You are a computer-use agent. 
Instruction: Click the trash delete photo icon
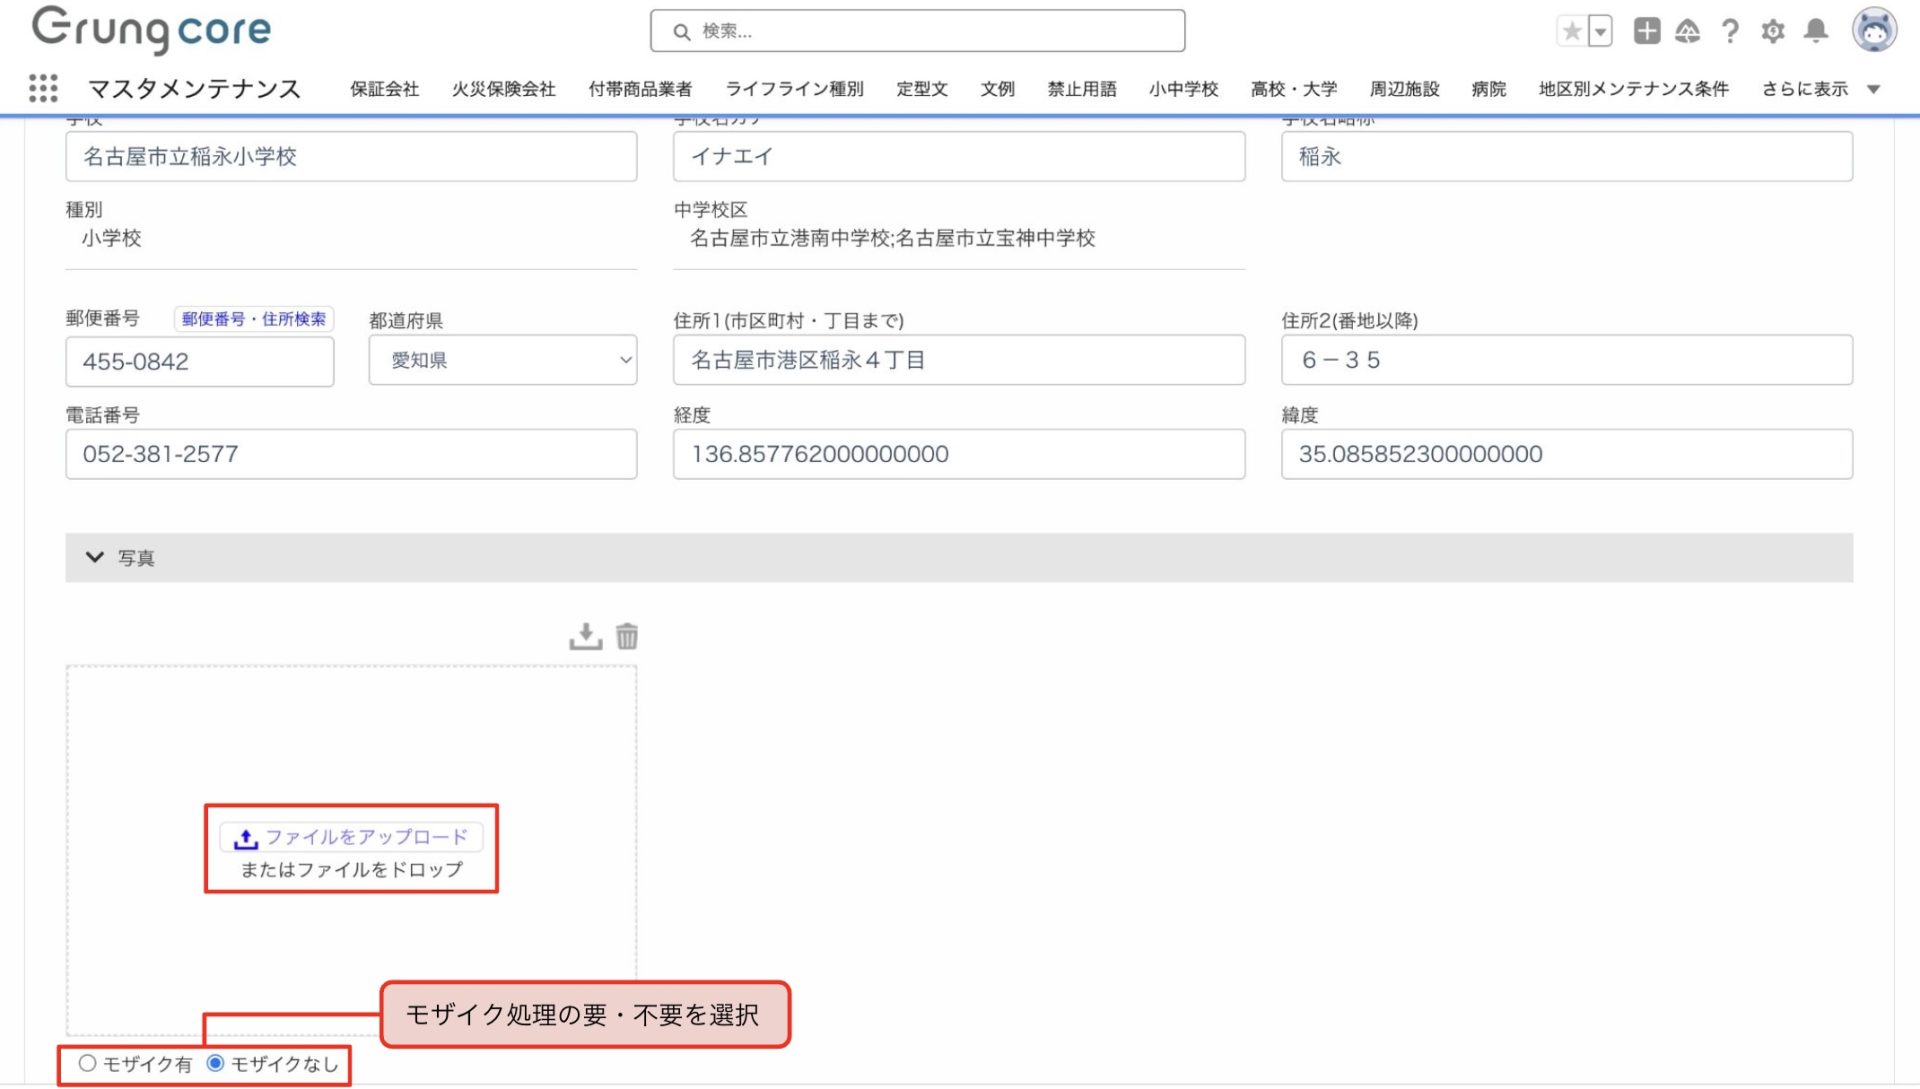[x=627, y=636]
